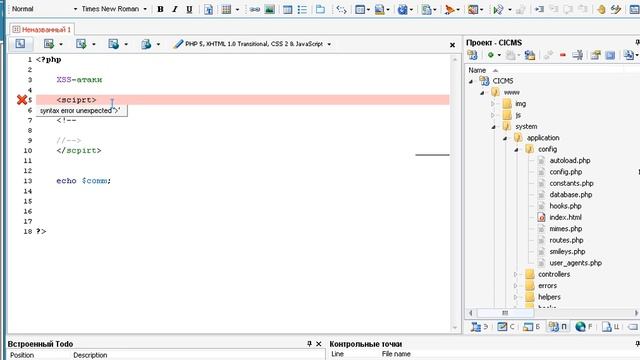Click the globe browser icon in top toolbar

click(403, 9)
